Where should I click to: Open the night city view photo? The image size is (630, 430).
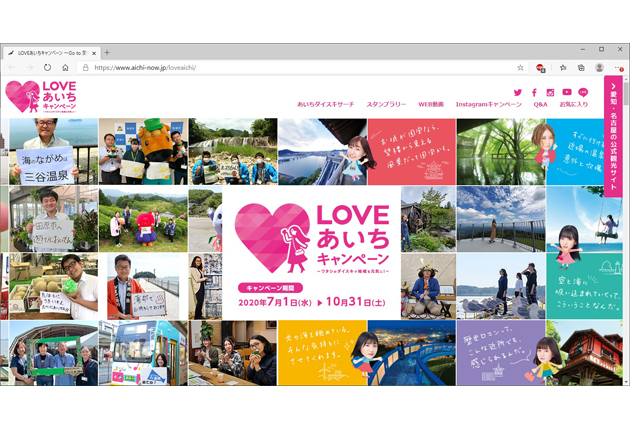tap(412, 353)
